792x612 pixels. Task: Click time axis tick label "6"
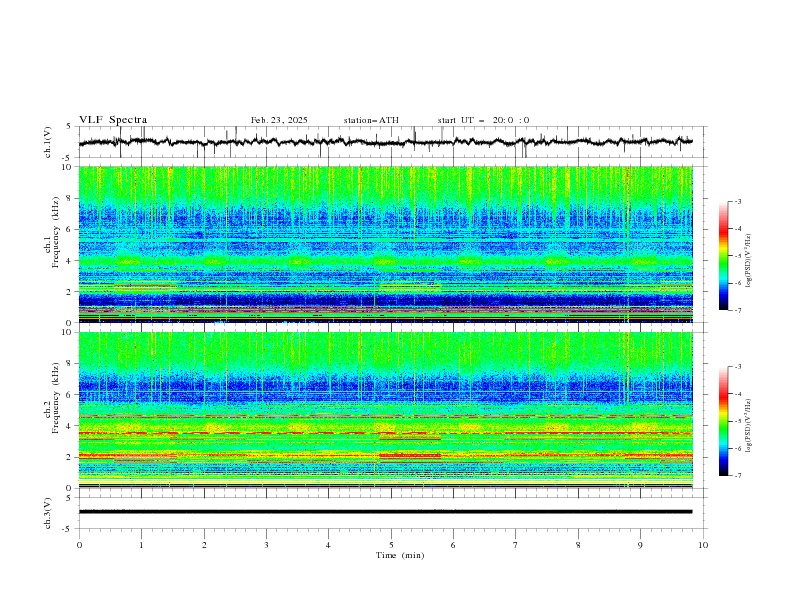click(453, 545)
